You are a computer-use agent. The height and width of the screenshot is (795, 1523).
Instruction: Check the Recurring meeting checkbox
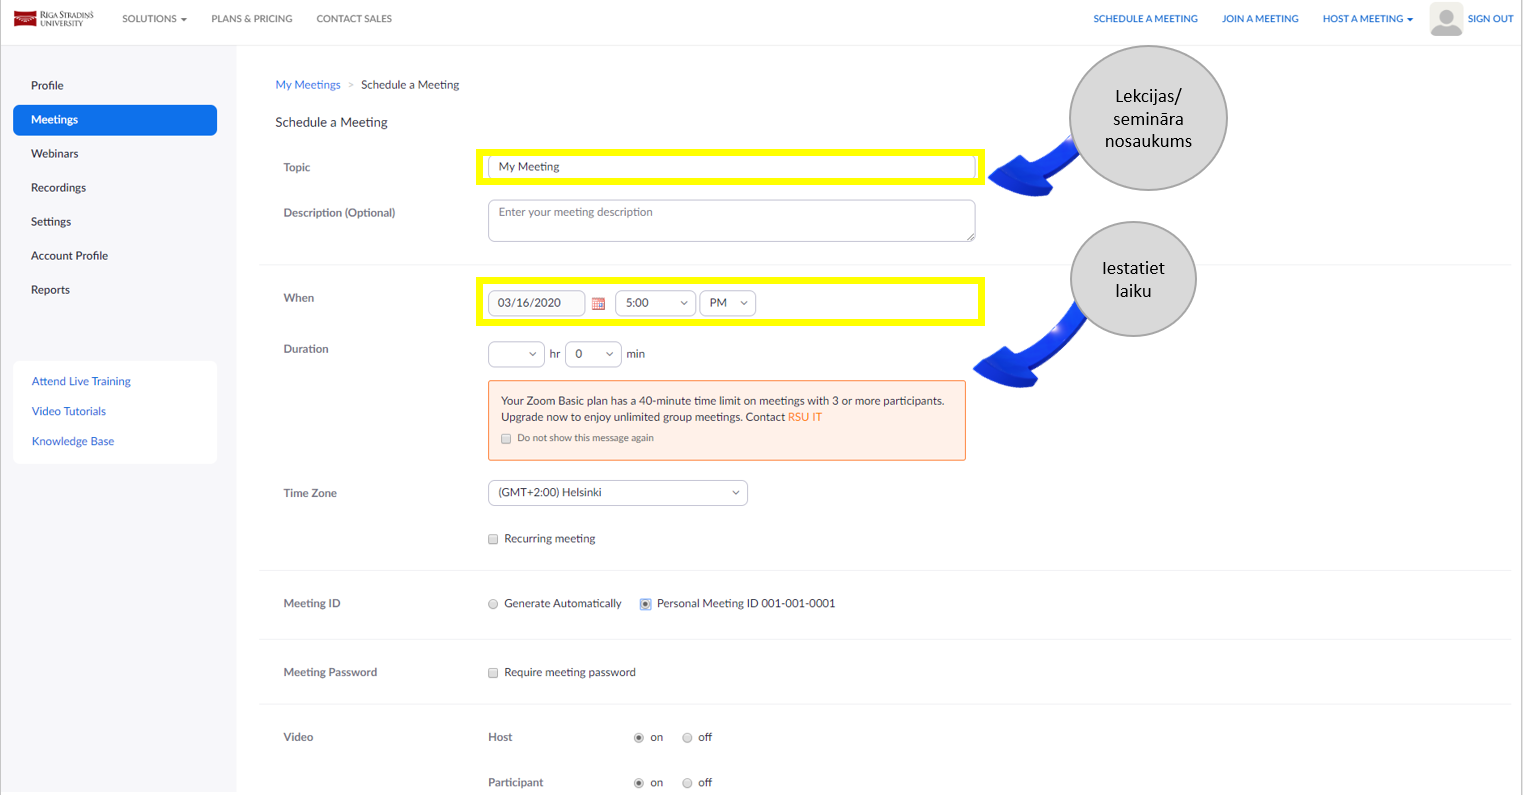[493, 539]
